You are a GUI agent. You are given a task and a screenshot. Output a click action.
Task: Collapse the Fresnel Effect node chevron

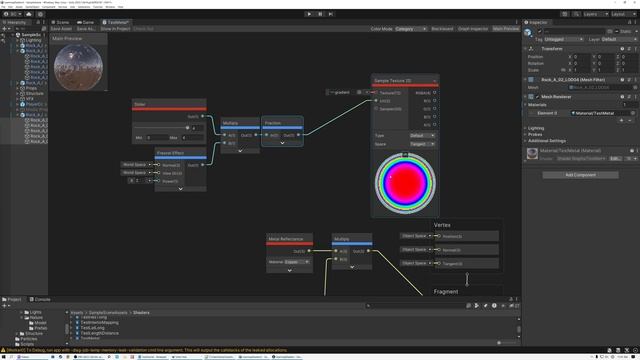[180, 189]
